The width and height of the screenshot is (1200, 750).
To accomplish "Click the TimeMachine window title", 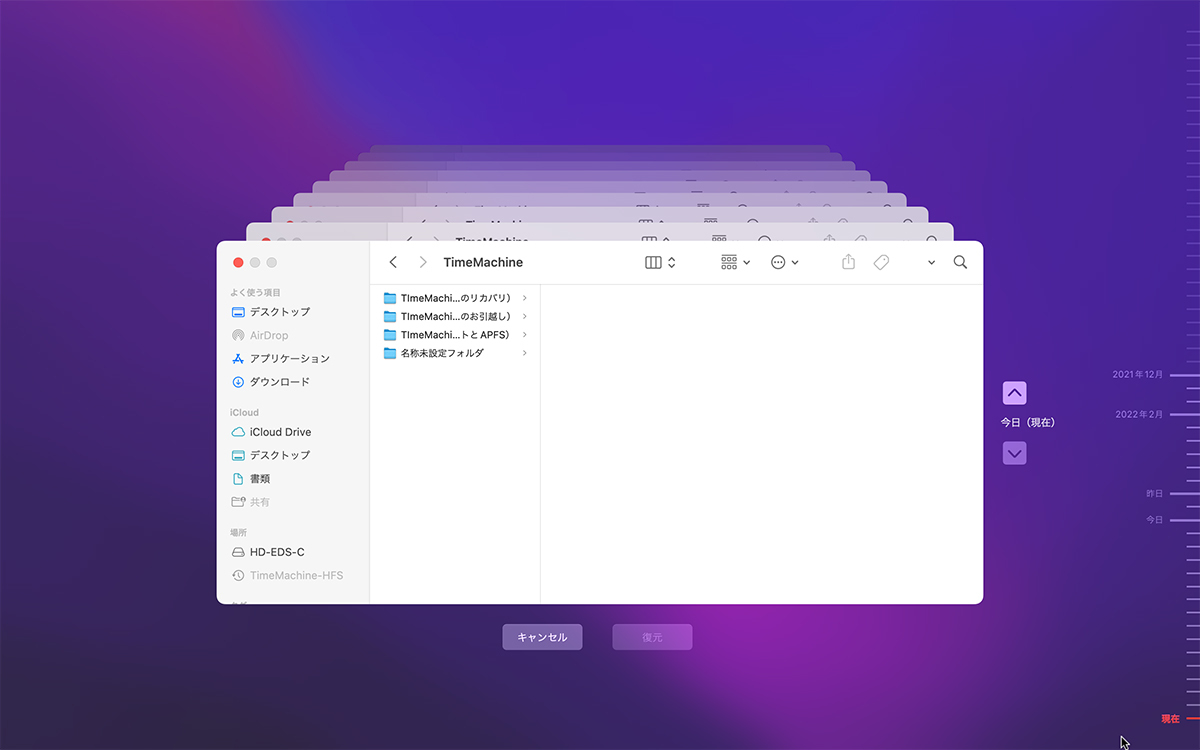I will tap(483, 262).
